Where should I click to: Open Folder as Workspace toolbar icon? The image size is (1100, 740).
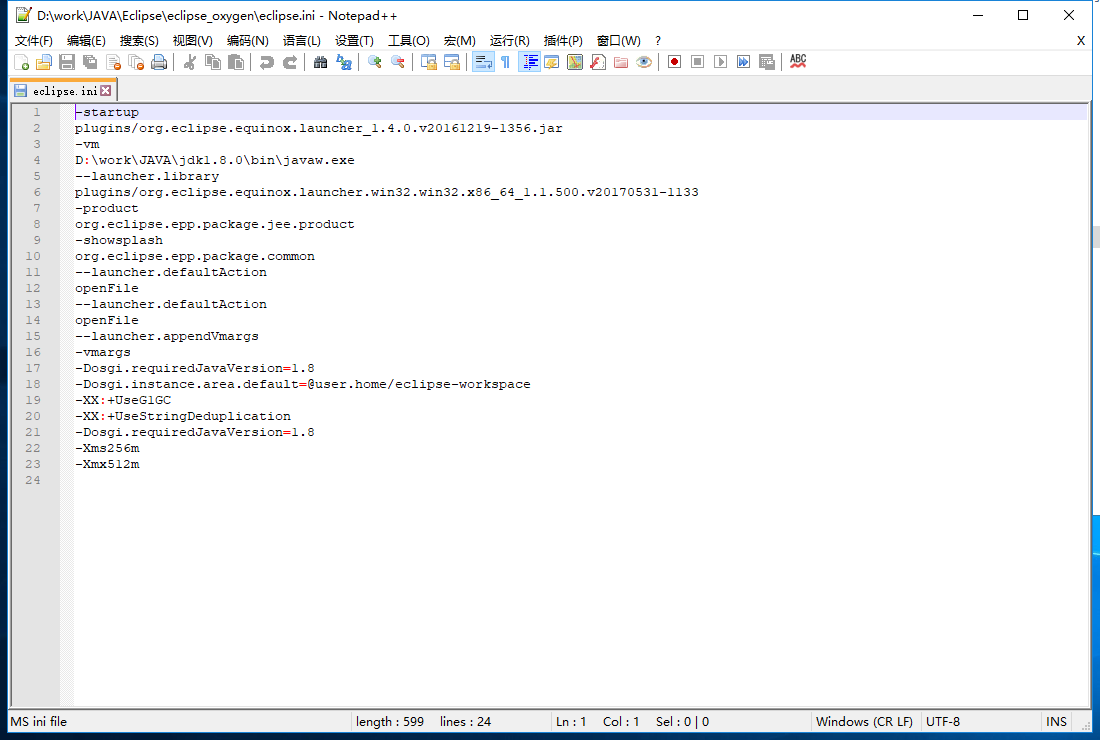[621, 62]
